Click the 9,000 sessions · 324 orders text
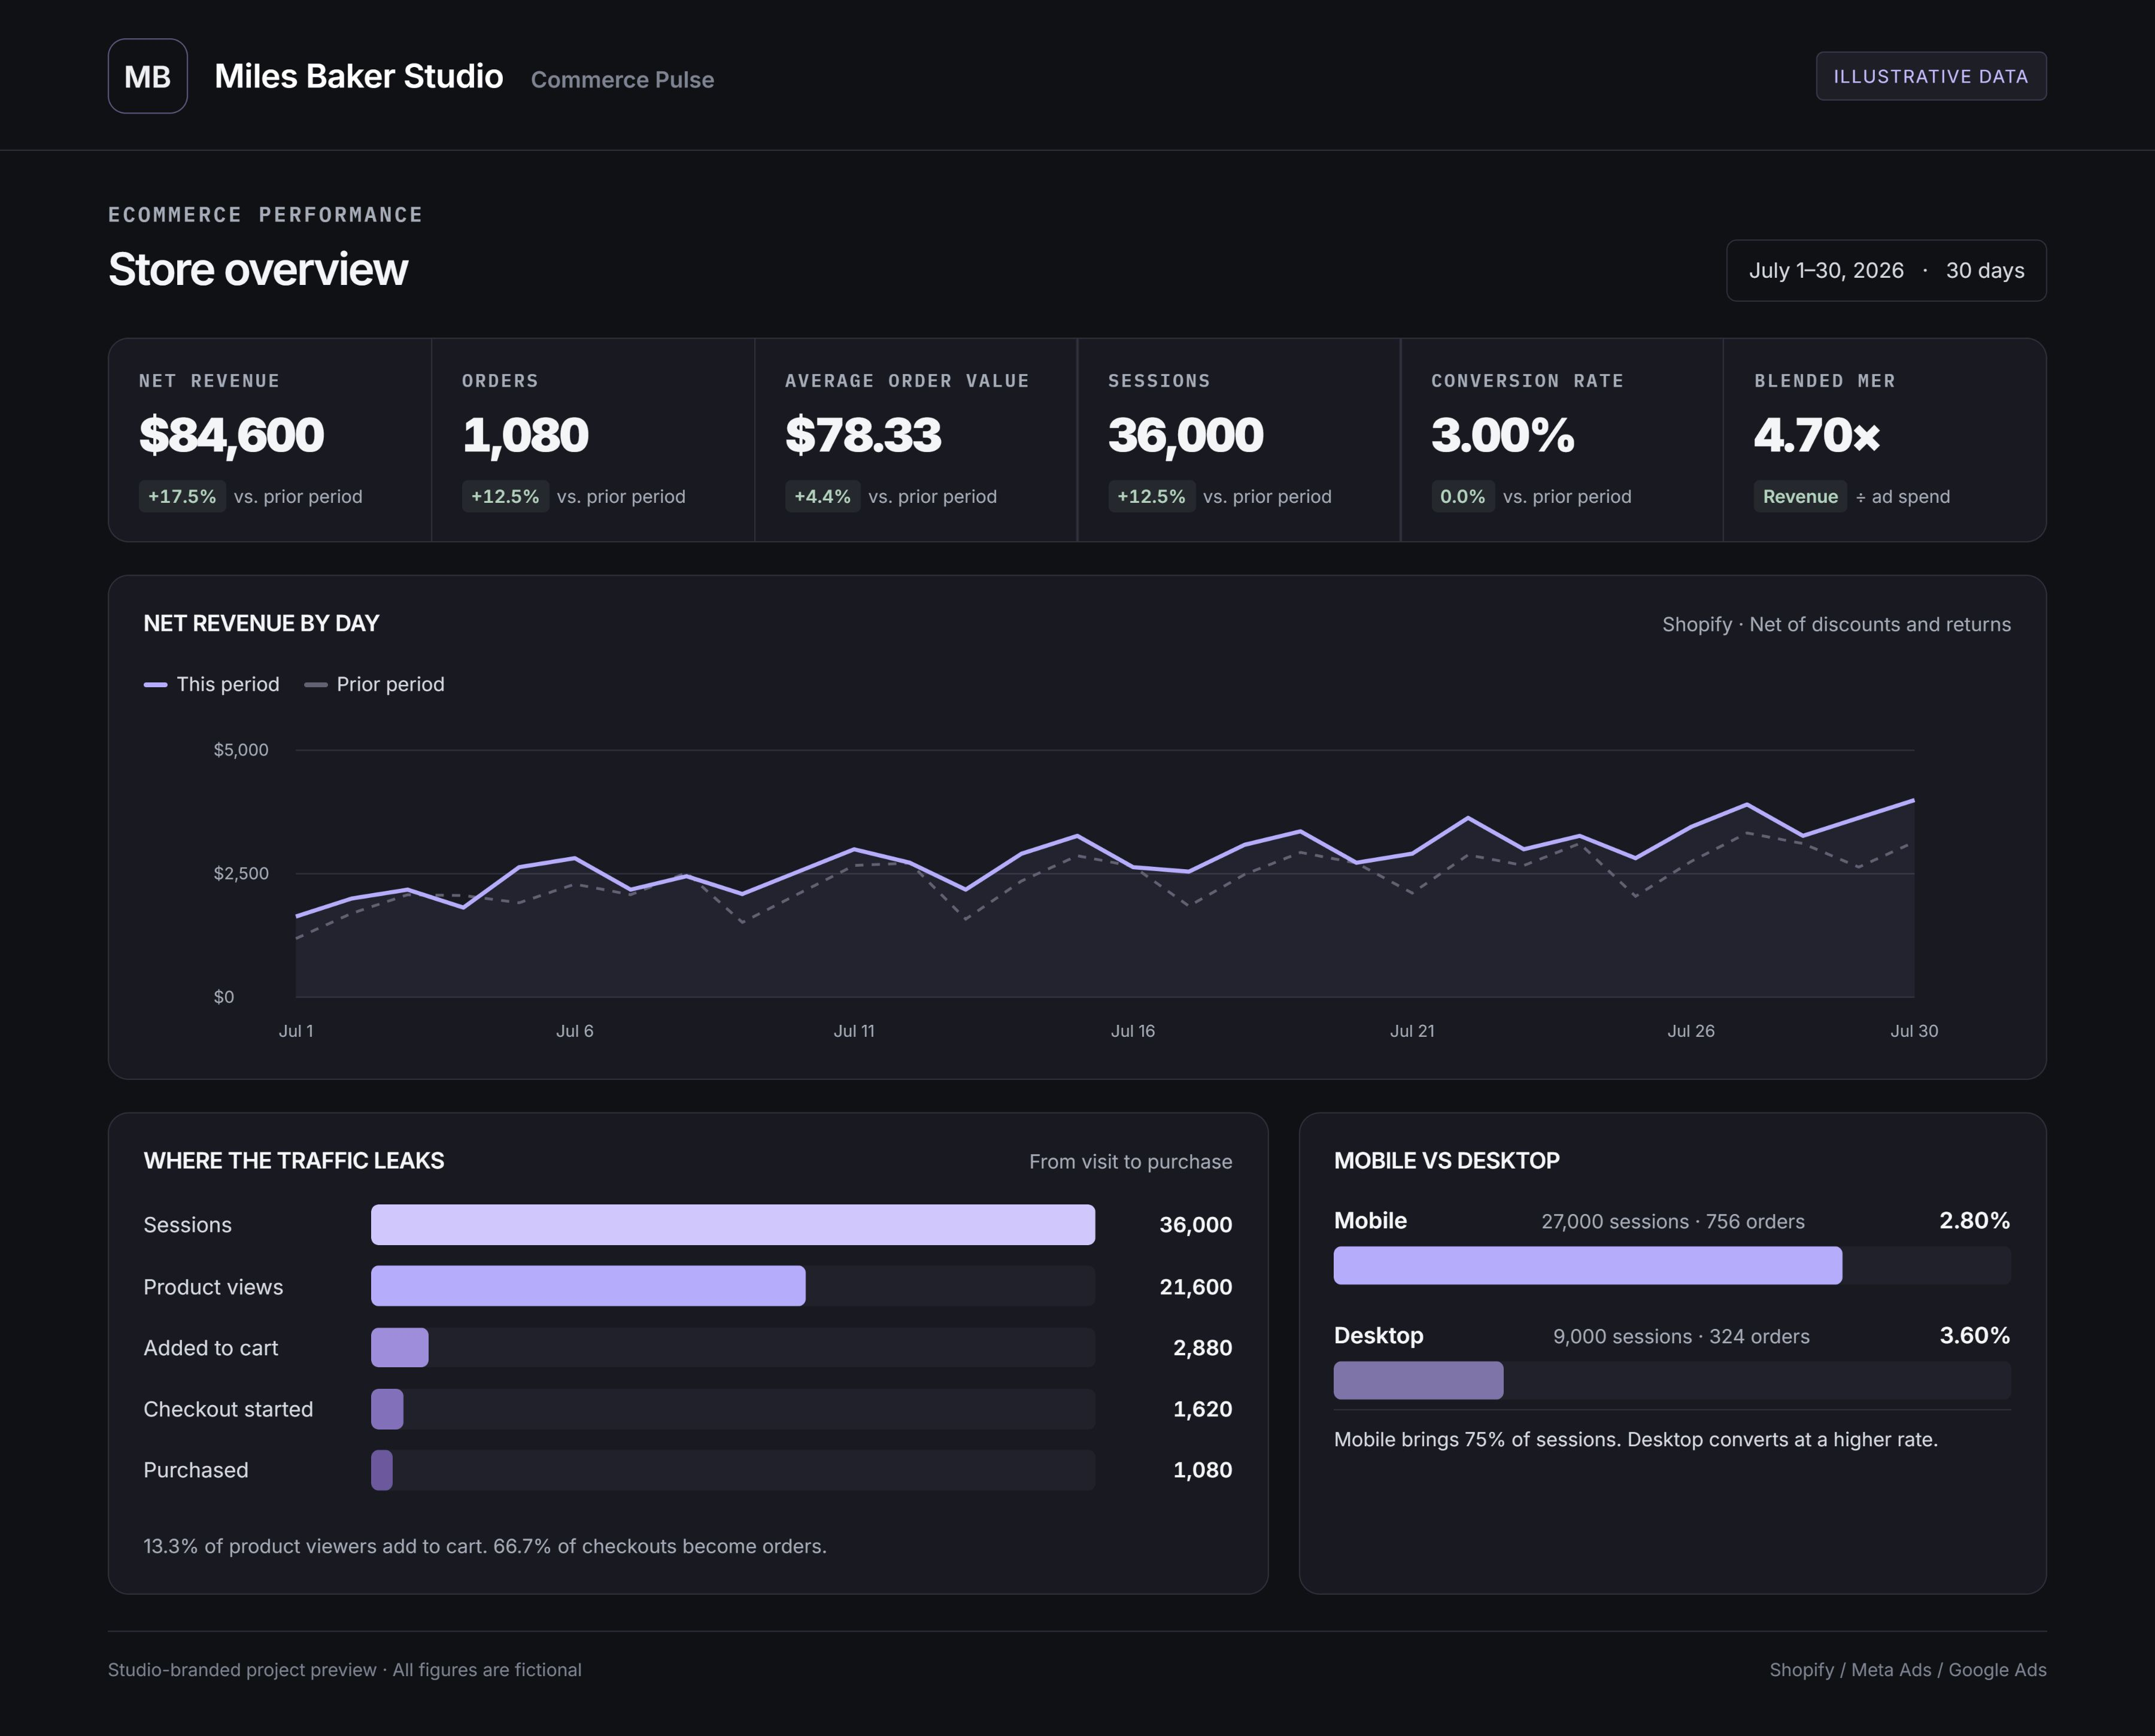The height and width of the screenshot is (1736, 2155). point(1681,1337)
